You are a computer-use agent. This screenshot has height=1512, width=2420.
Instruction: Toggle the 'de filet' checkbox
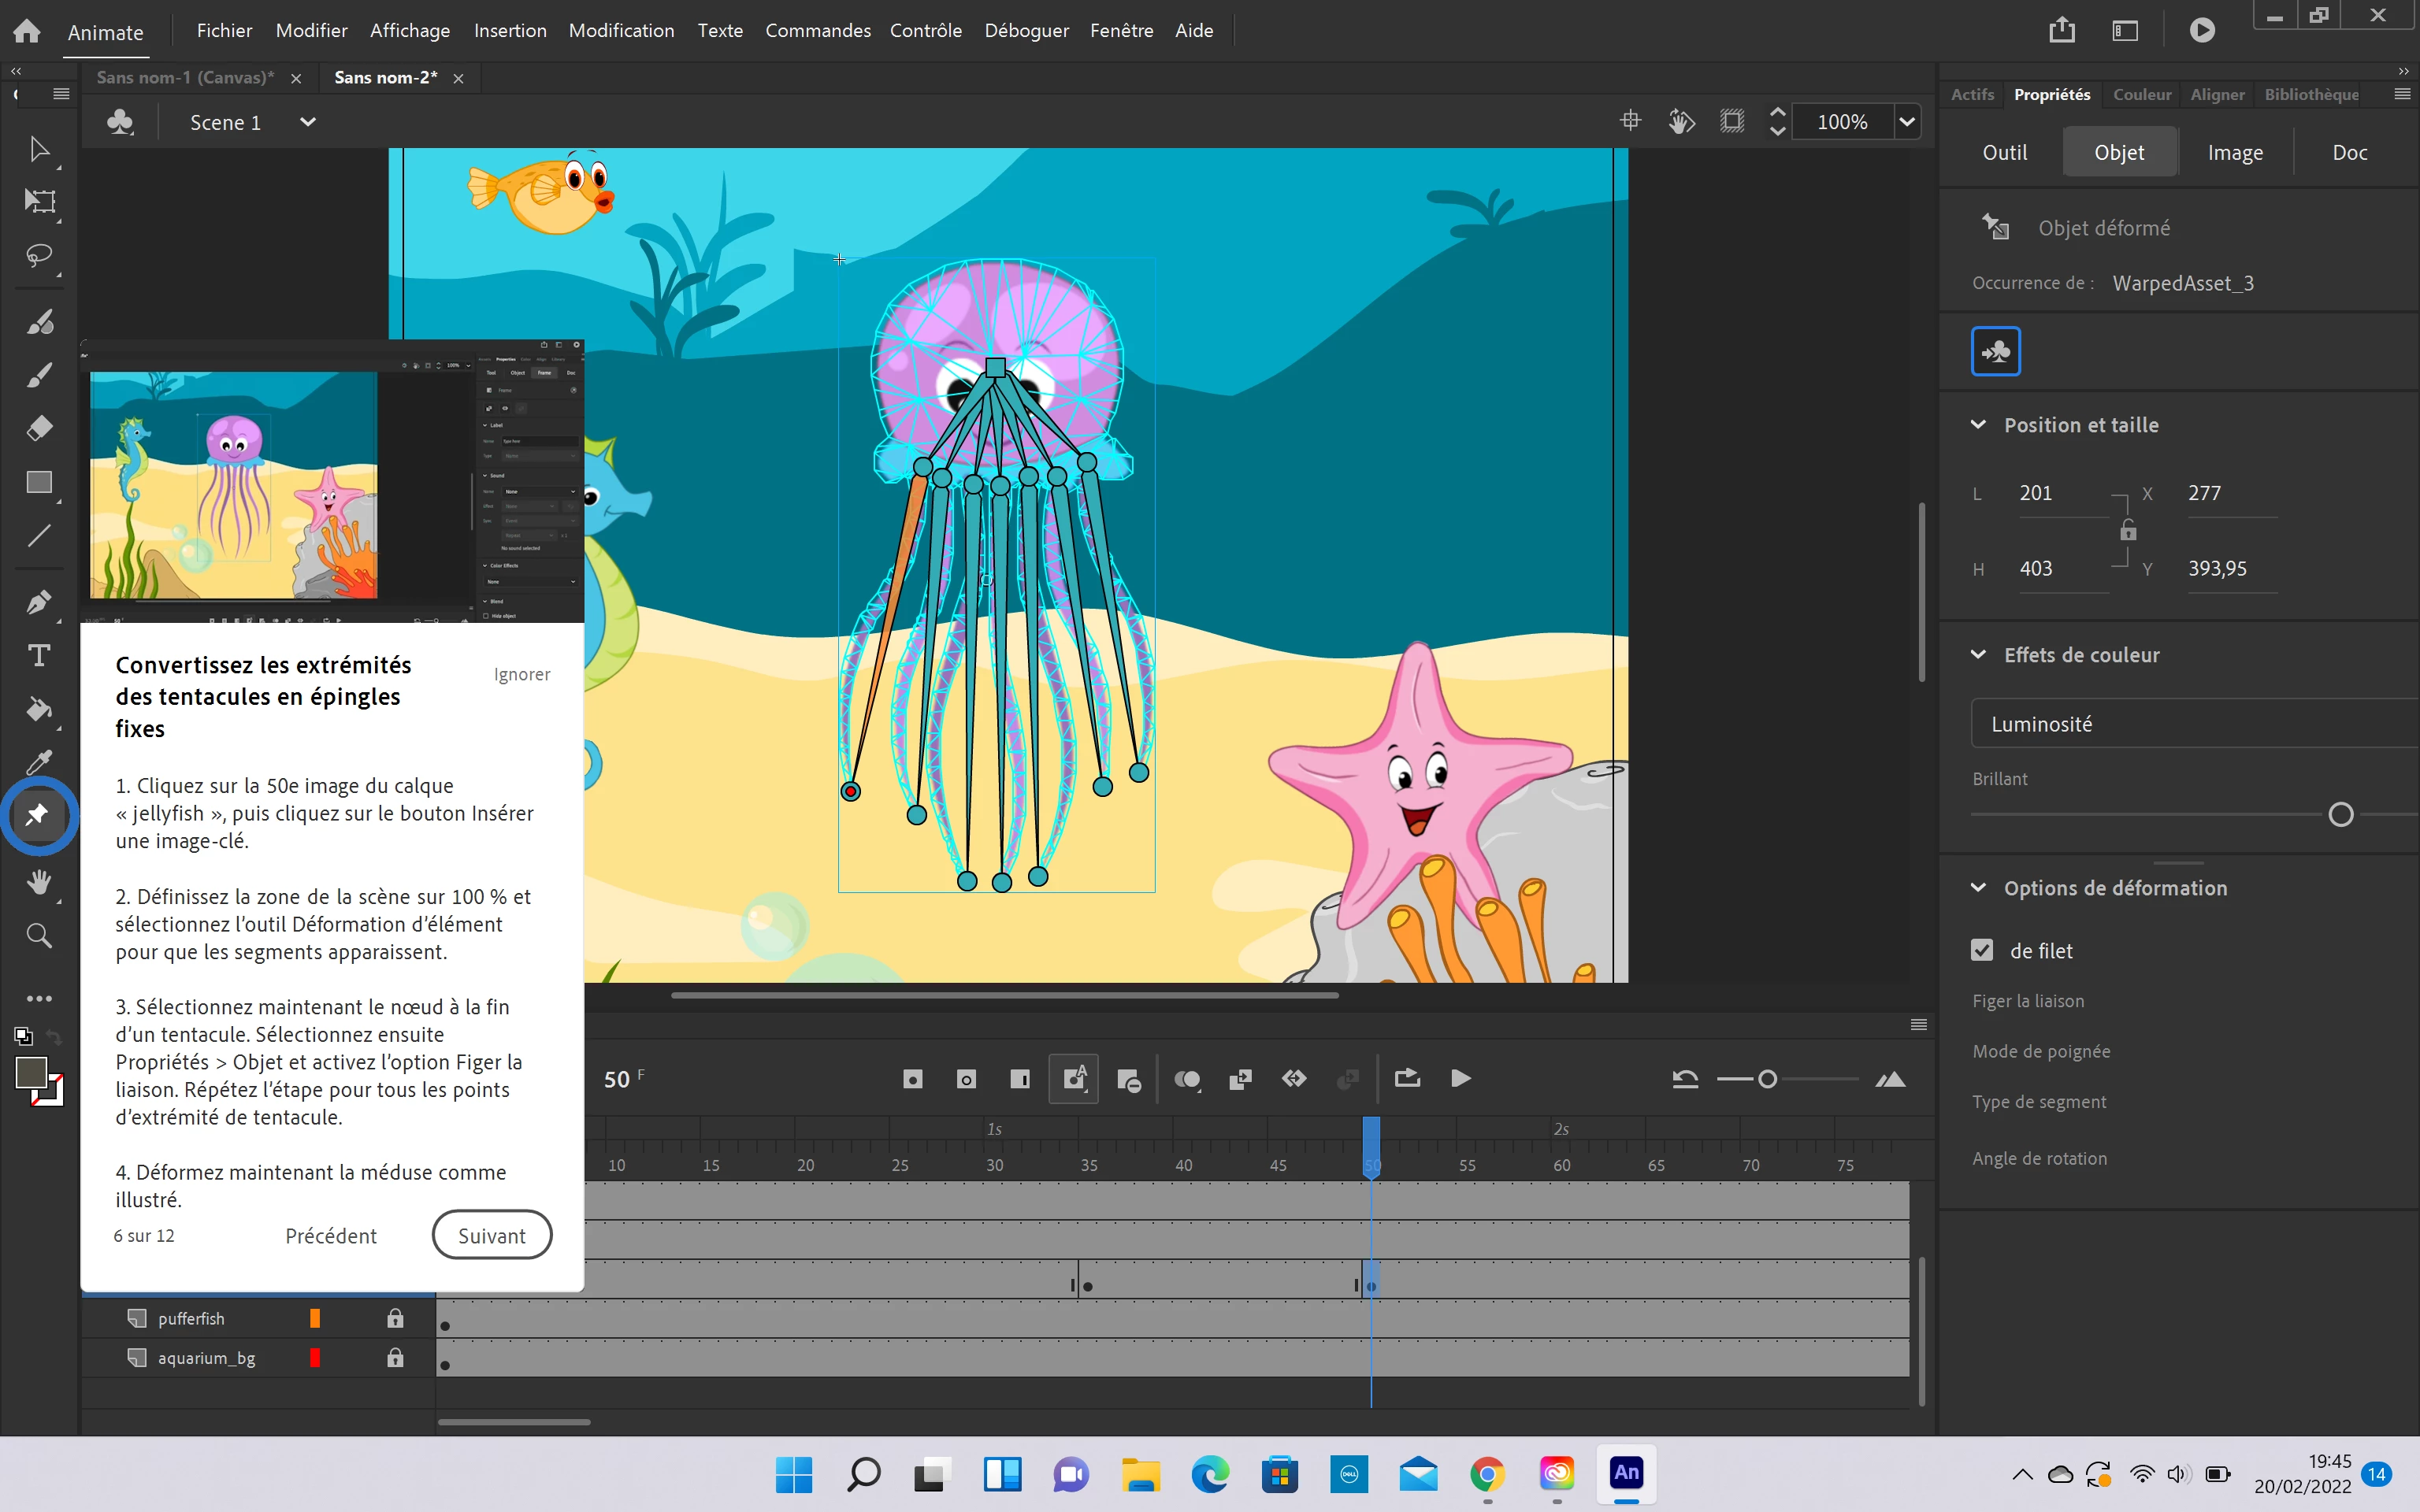pyautogui.click(x=1982, y=950)
